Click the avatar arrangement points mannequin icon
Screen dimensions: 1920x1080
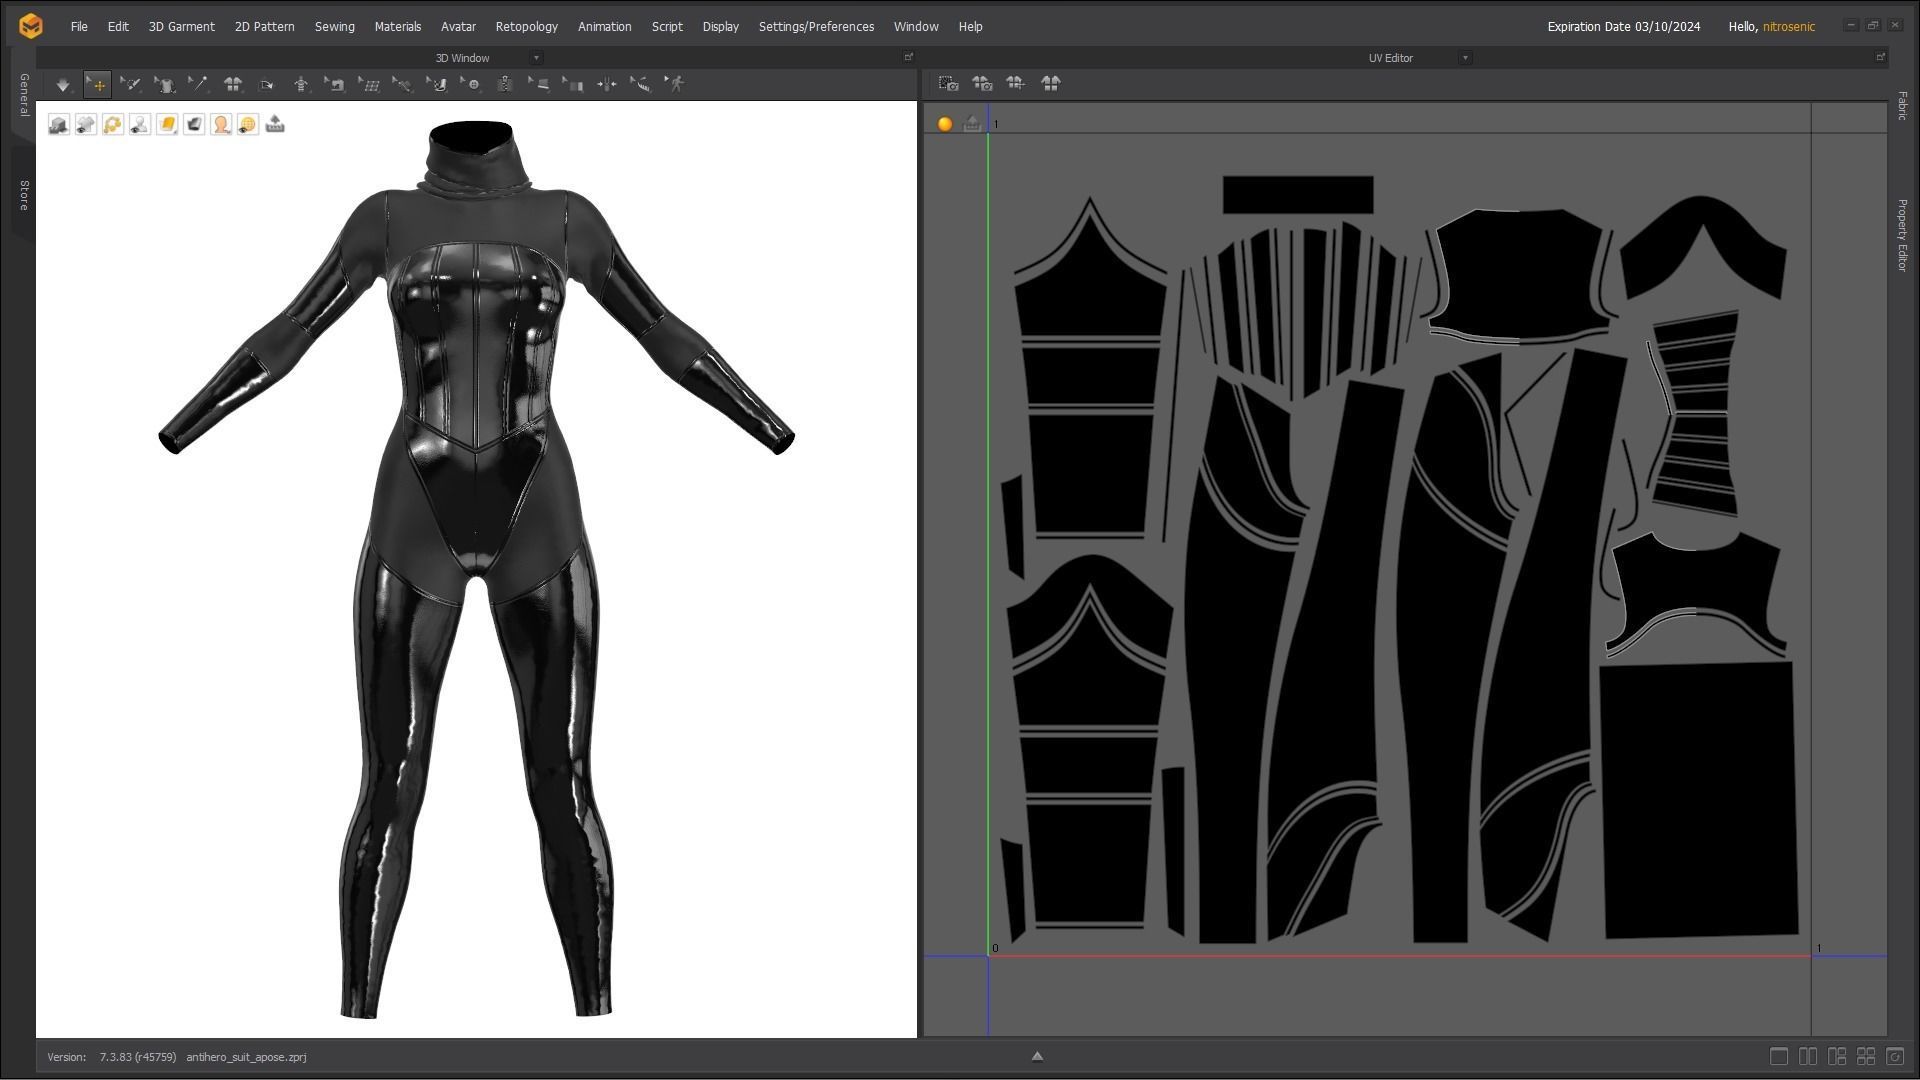point(301,85)
